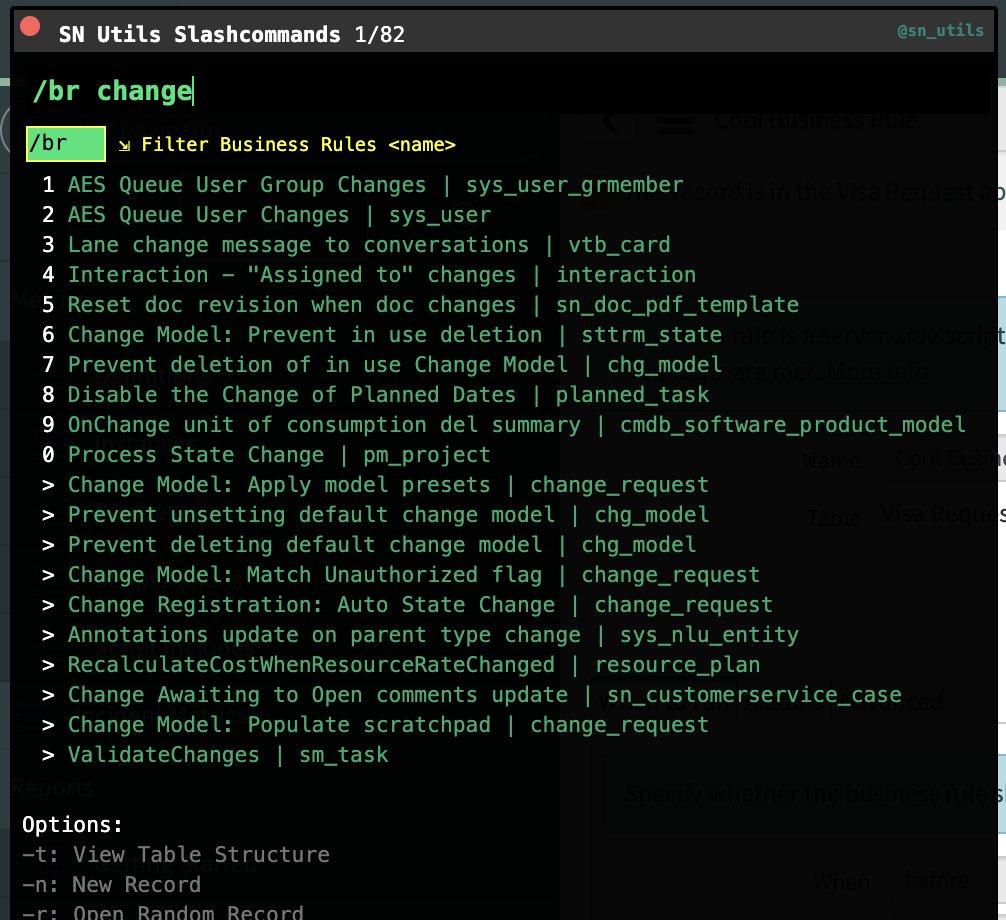The height and width of the screenshot is (920, 1006).
Task: Open 'Annotations update on parent type change'
Action: click(x=433, y=635)
